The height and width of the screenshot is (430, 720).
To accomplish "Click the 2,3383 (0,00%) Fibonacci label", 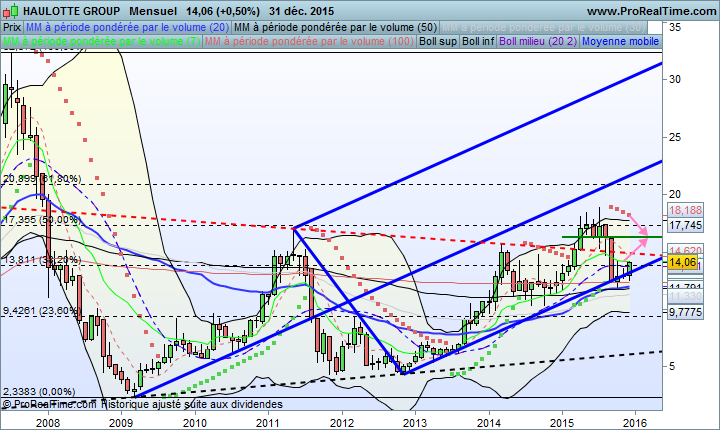I will (x=39, y=392).
